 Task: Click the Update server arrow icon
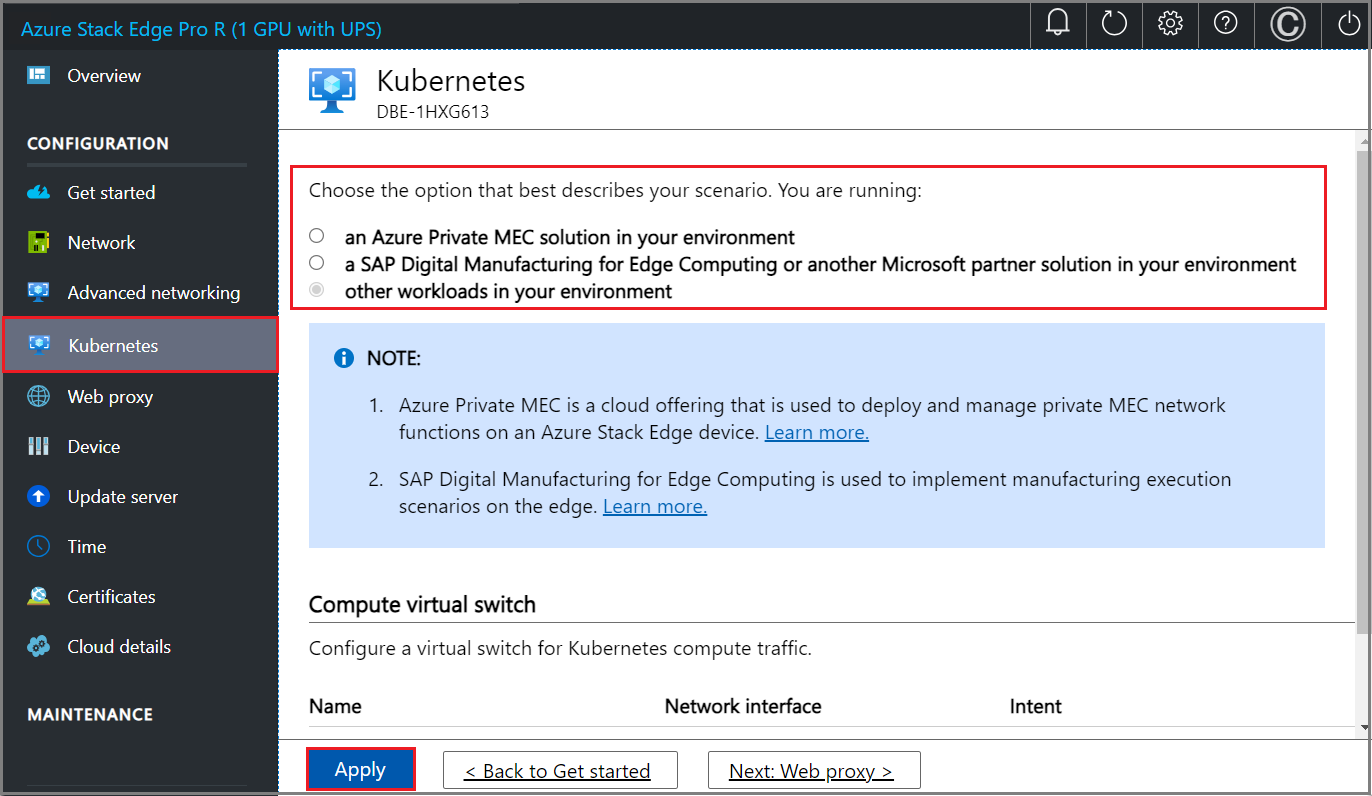[38, 496]
